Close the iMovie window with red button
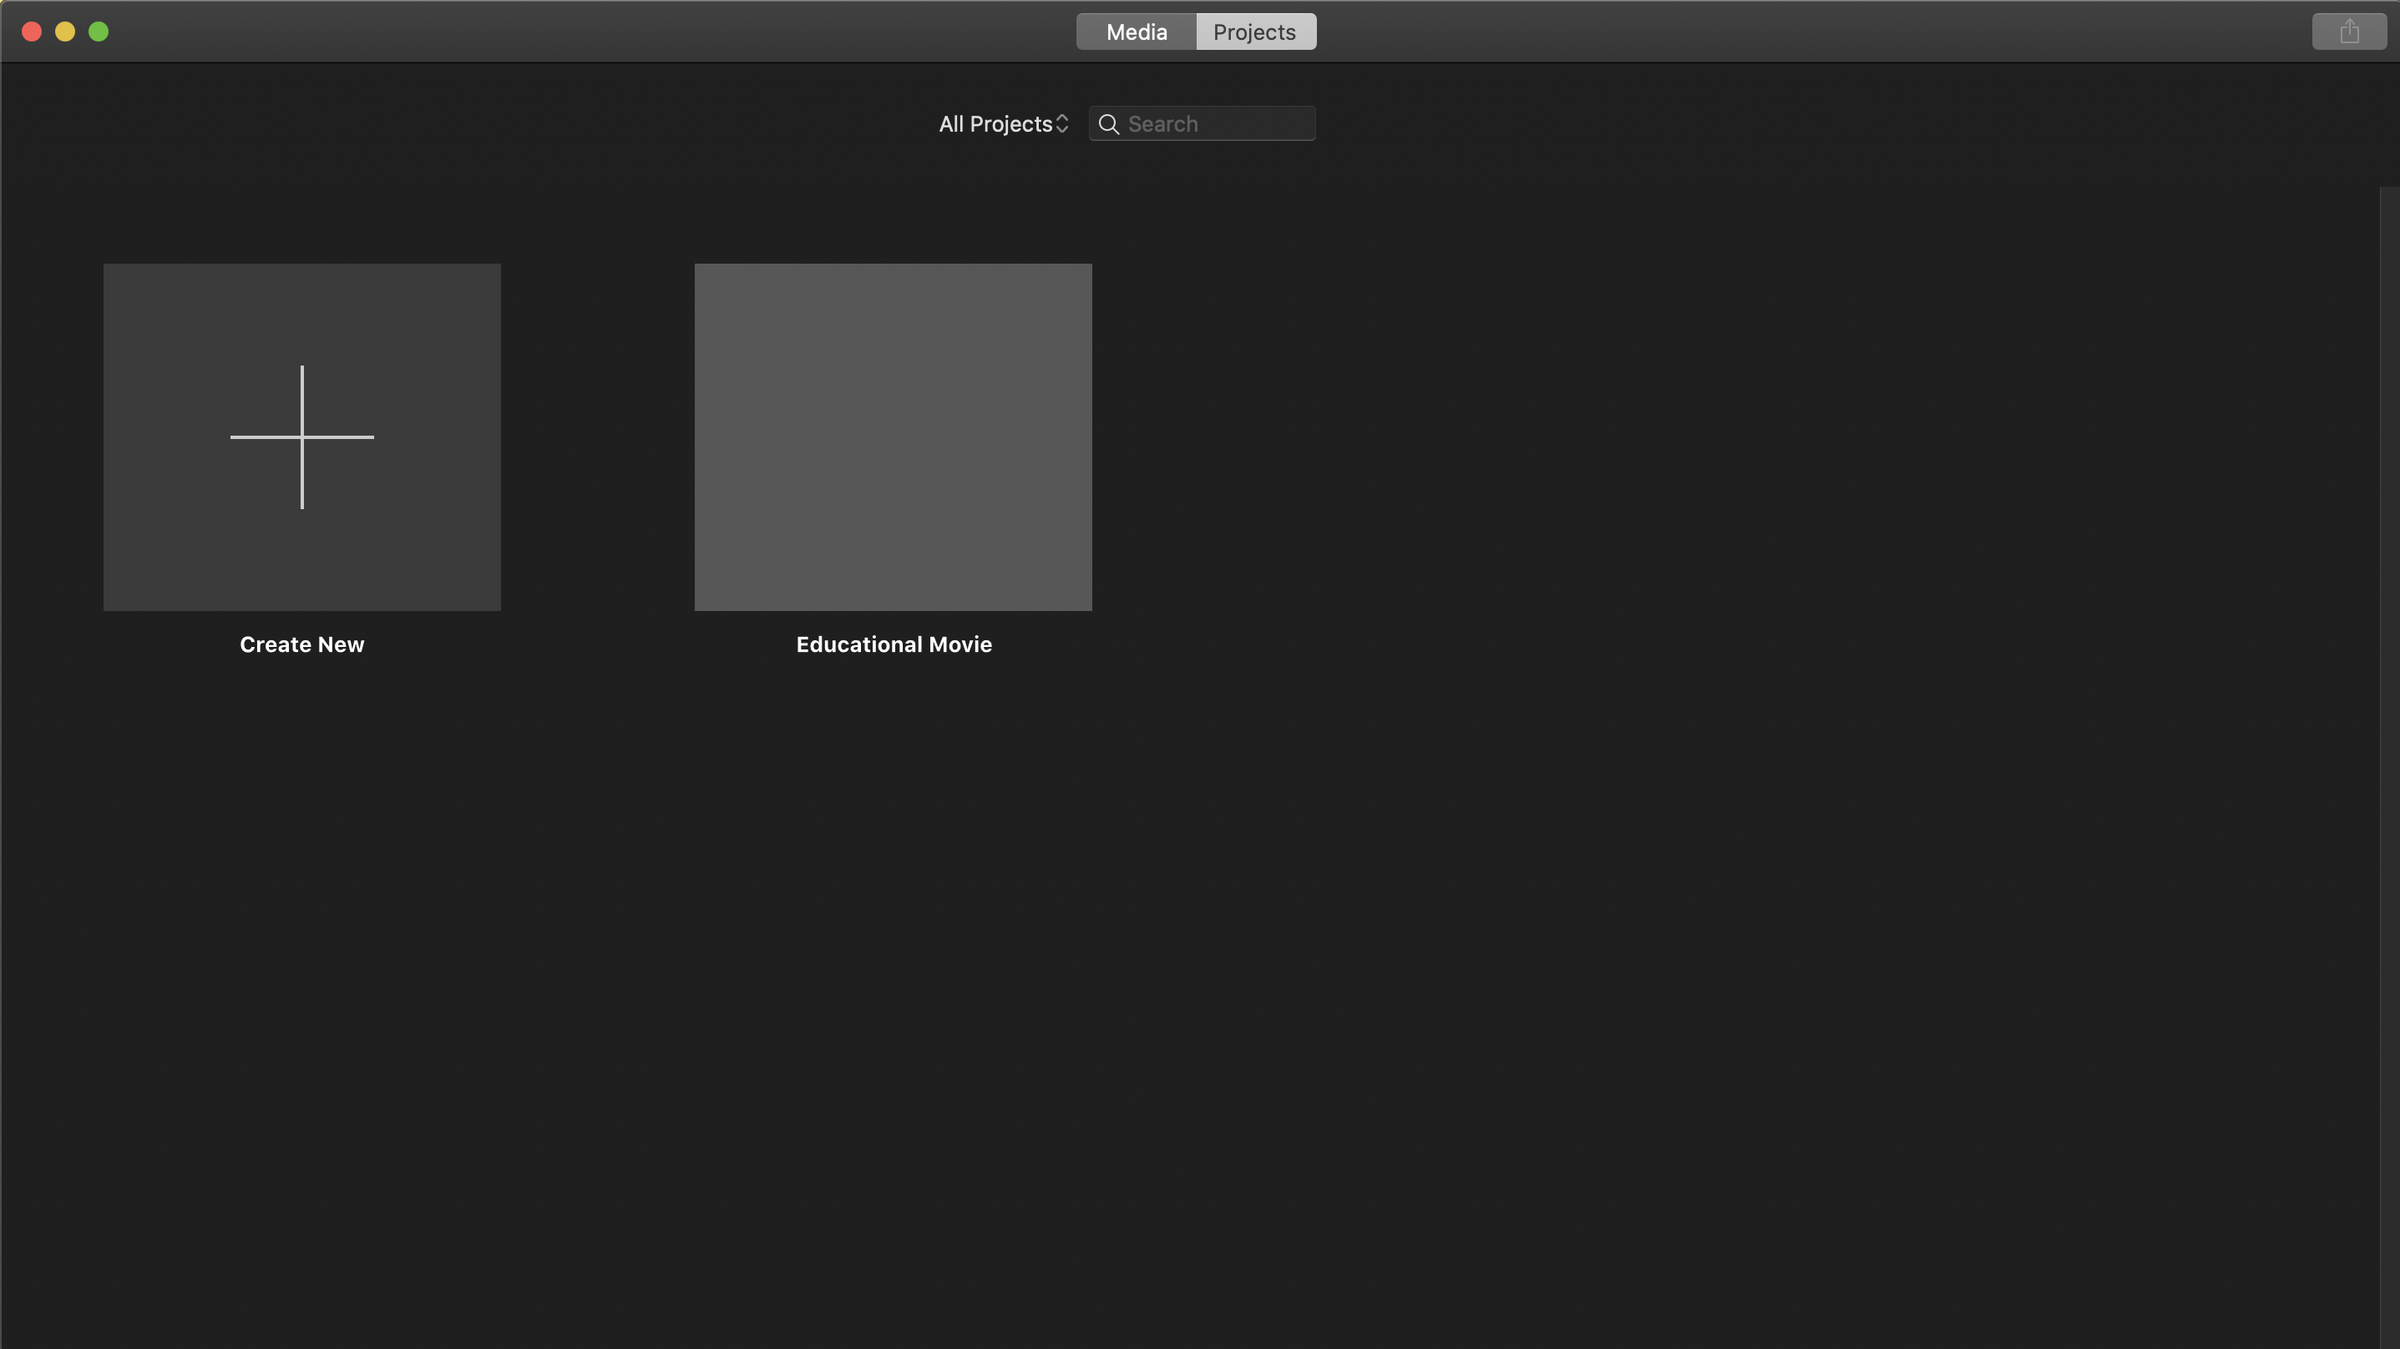This screenshot has height=1349, width=2400. click(32, 32)
